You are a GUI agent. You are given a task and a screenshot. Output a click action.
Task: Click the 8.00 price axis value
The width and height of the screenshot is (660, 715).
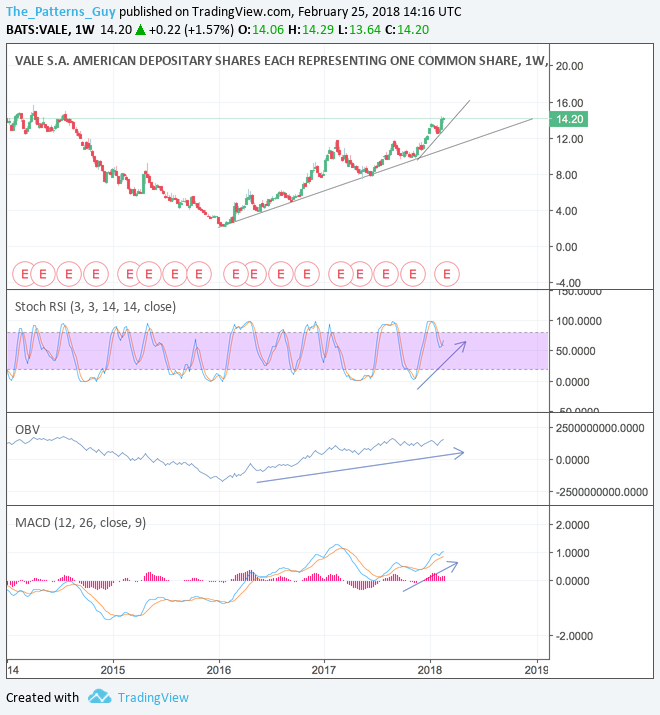coord(566,175)
